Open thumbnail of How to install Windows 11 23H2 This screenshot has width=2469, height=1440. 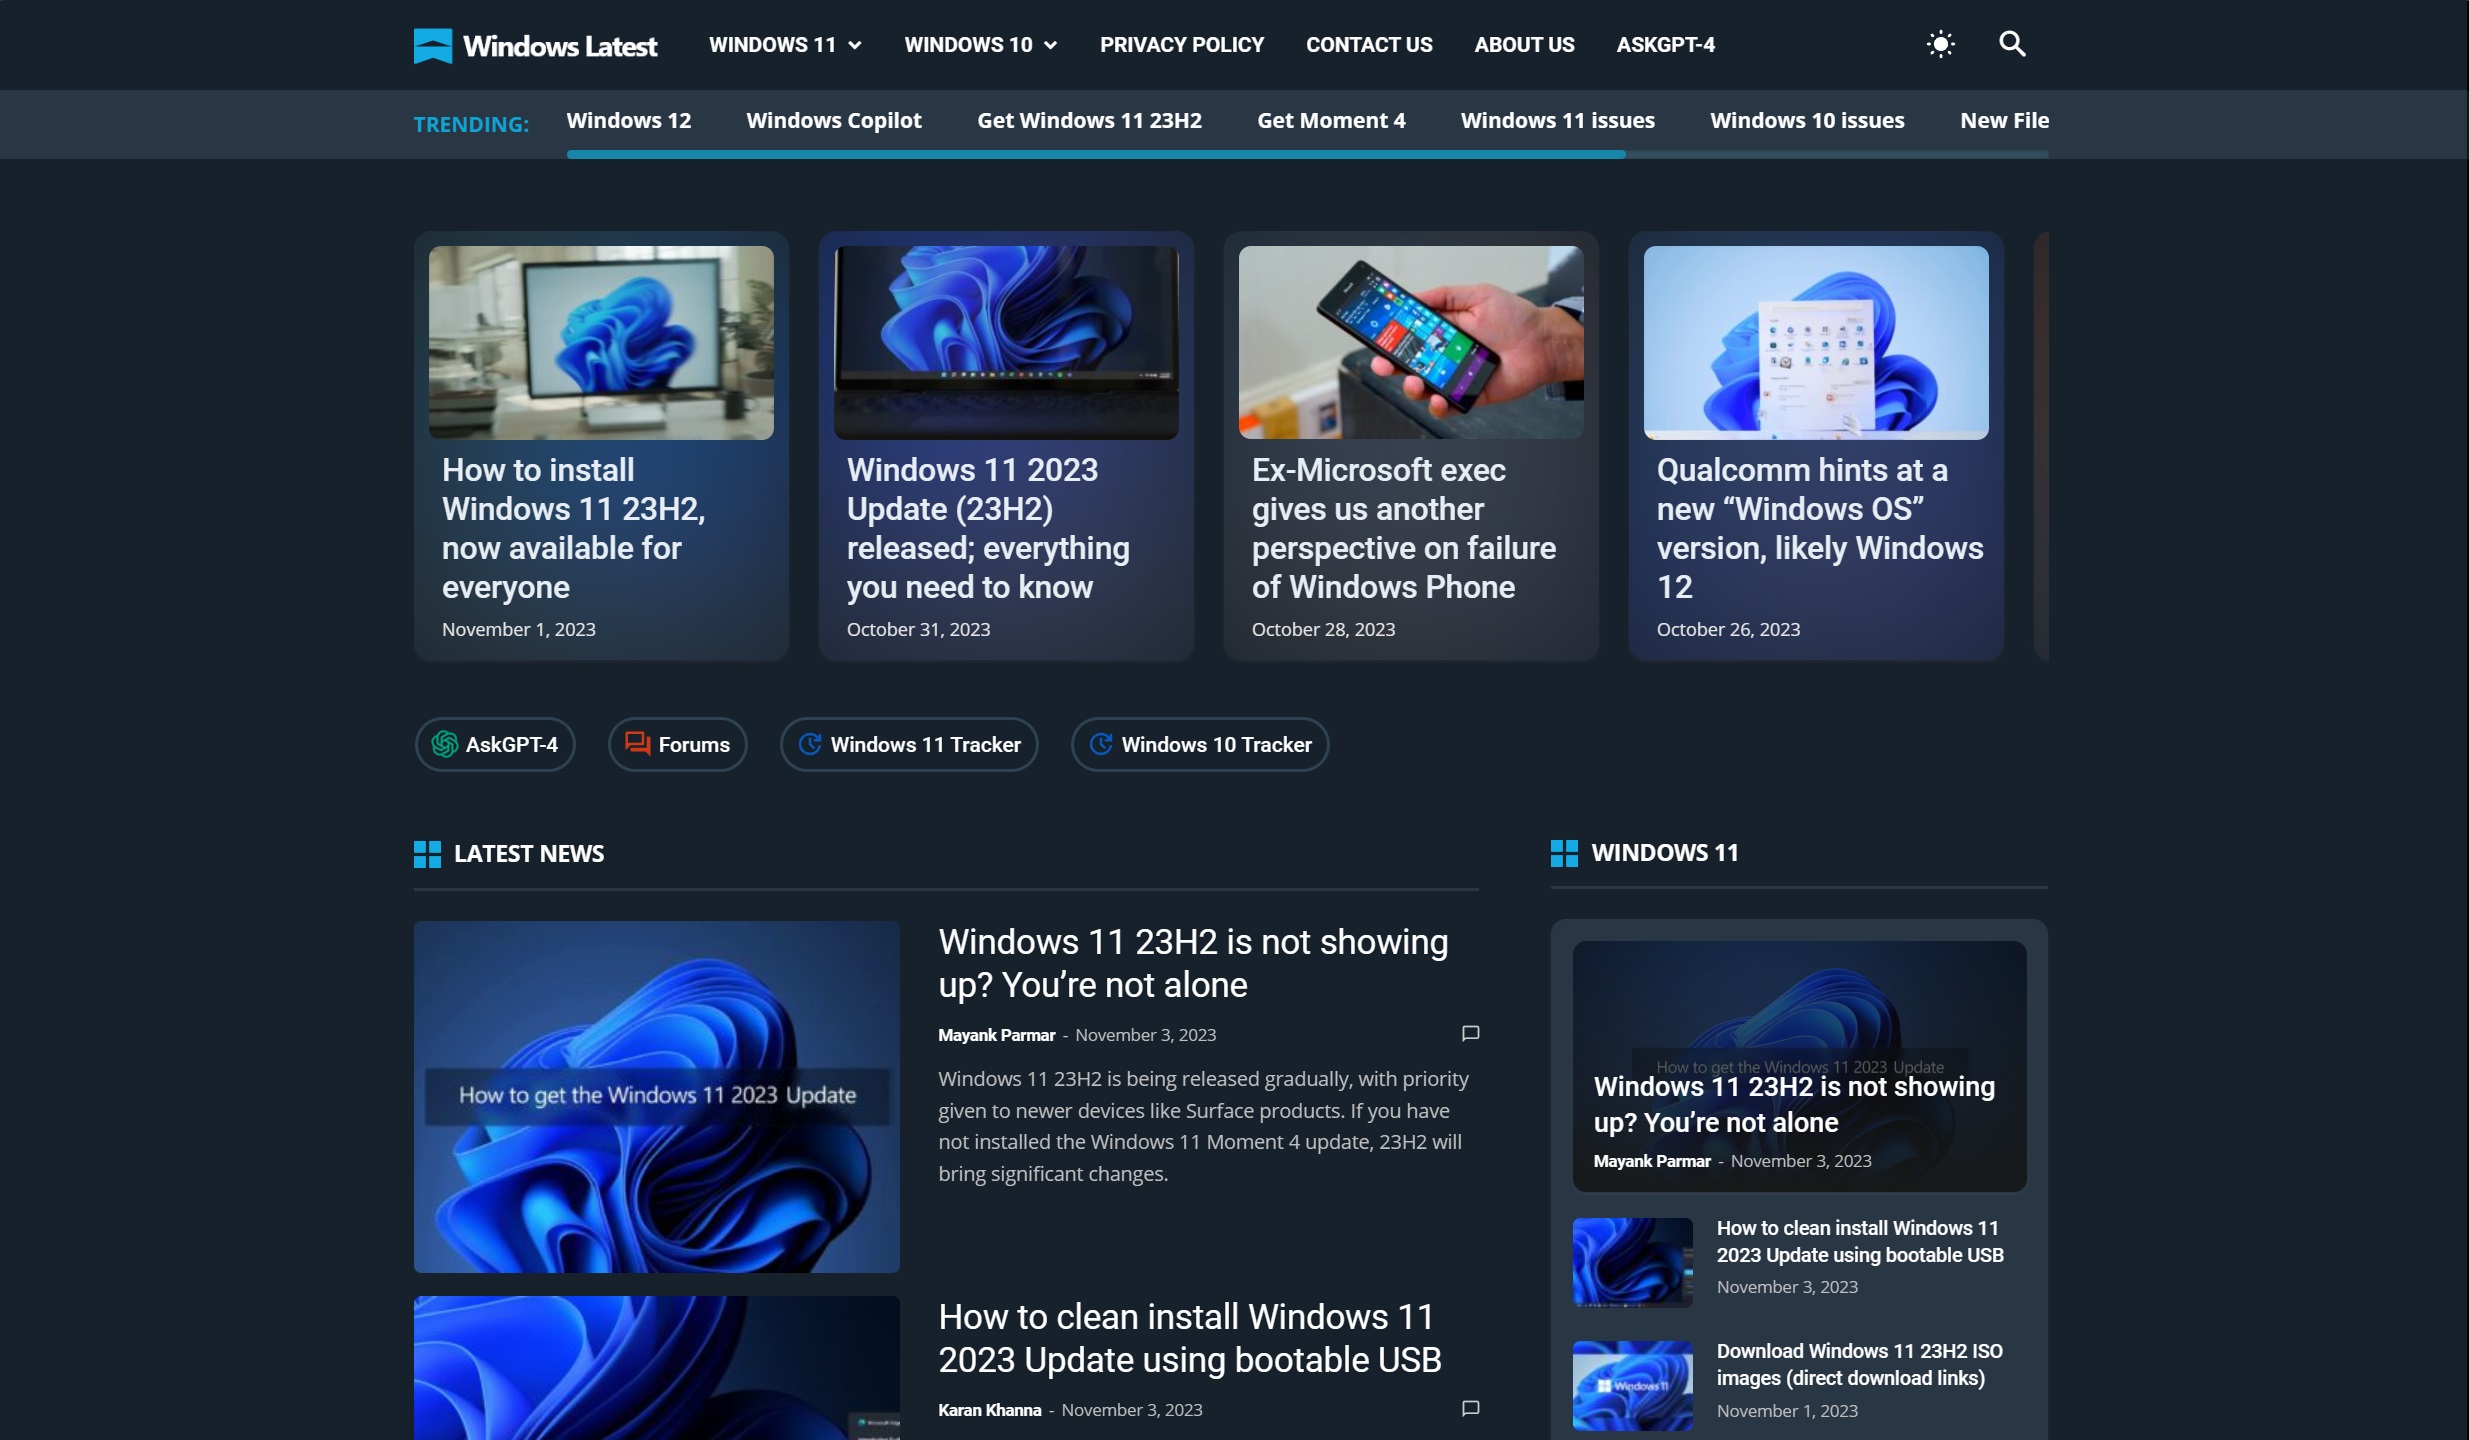(601, 342)
